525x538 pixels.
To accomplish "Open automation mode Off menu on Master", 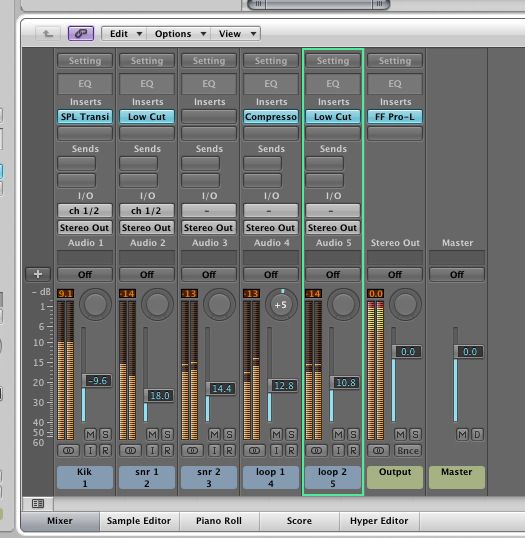I will pyautogui.click(x=457, y=274).
